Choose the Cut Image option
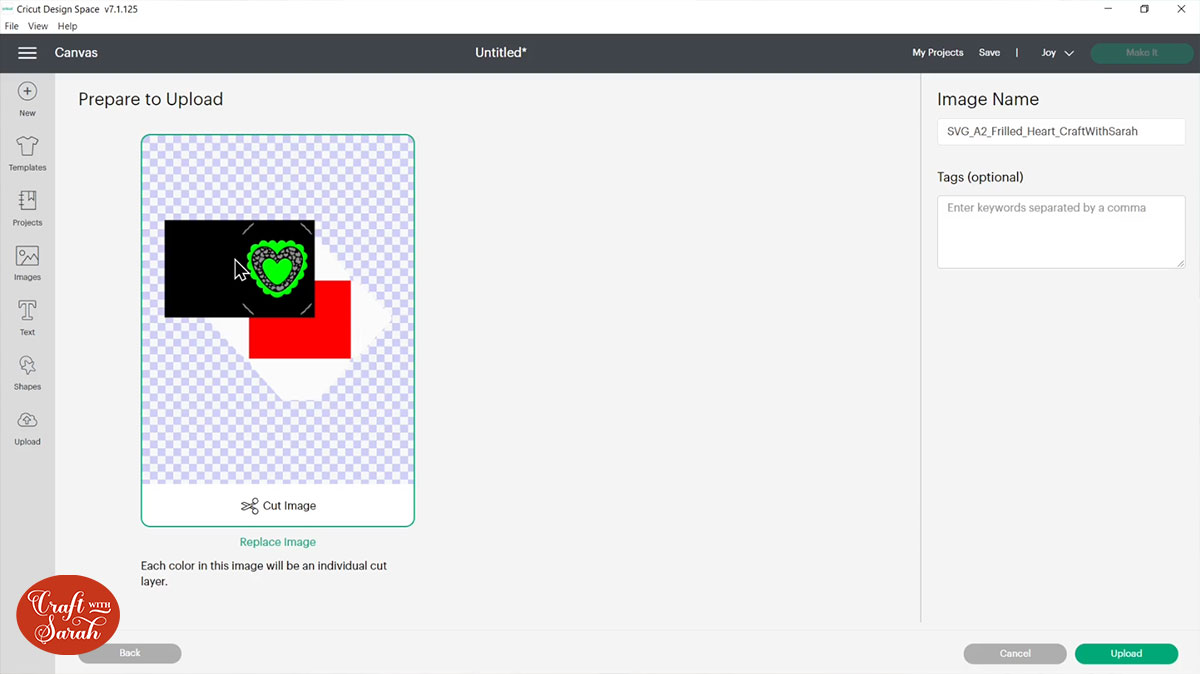Image resolution: width=1200 pixels, height=674 pixels. [277, 505]
